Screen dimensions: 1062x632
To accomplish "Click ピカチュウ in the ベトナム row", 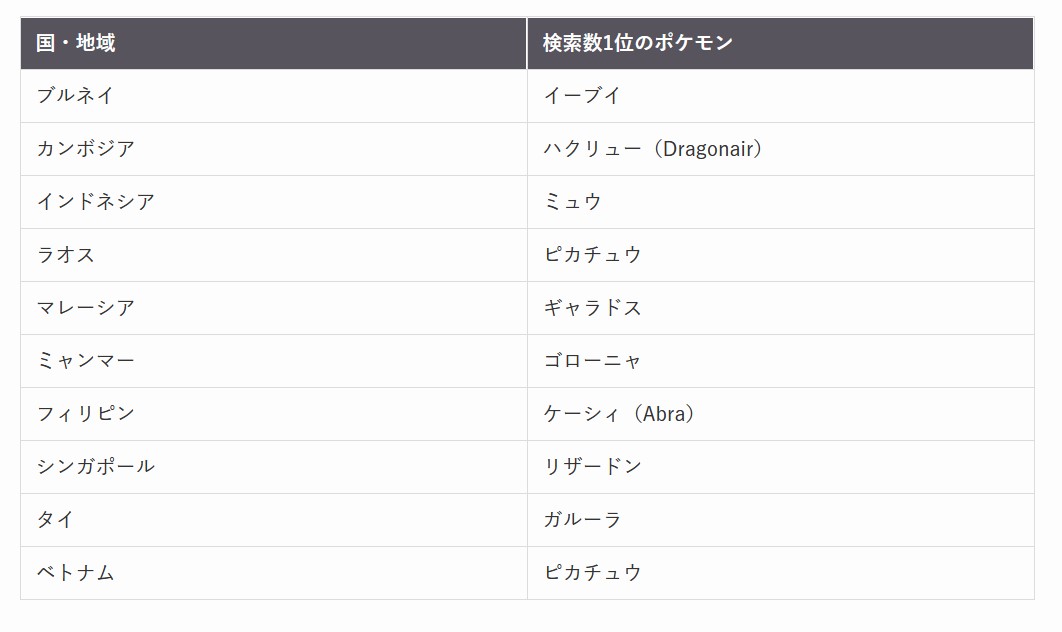I will (593, 573).
